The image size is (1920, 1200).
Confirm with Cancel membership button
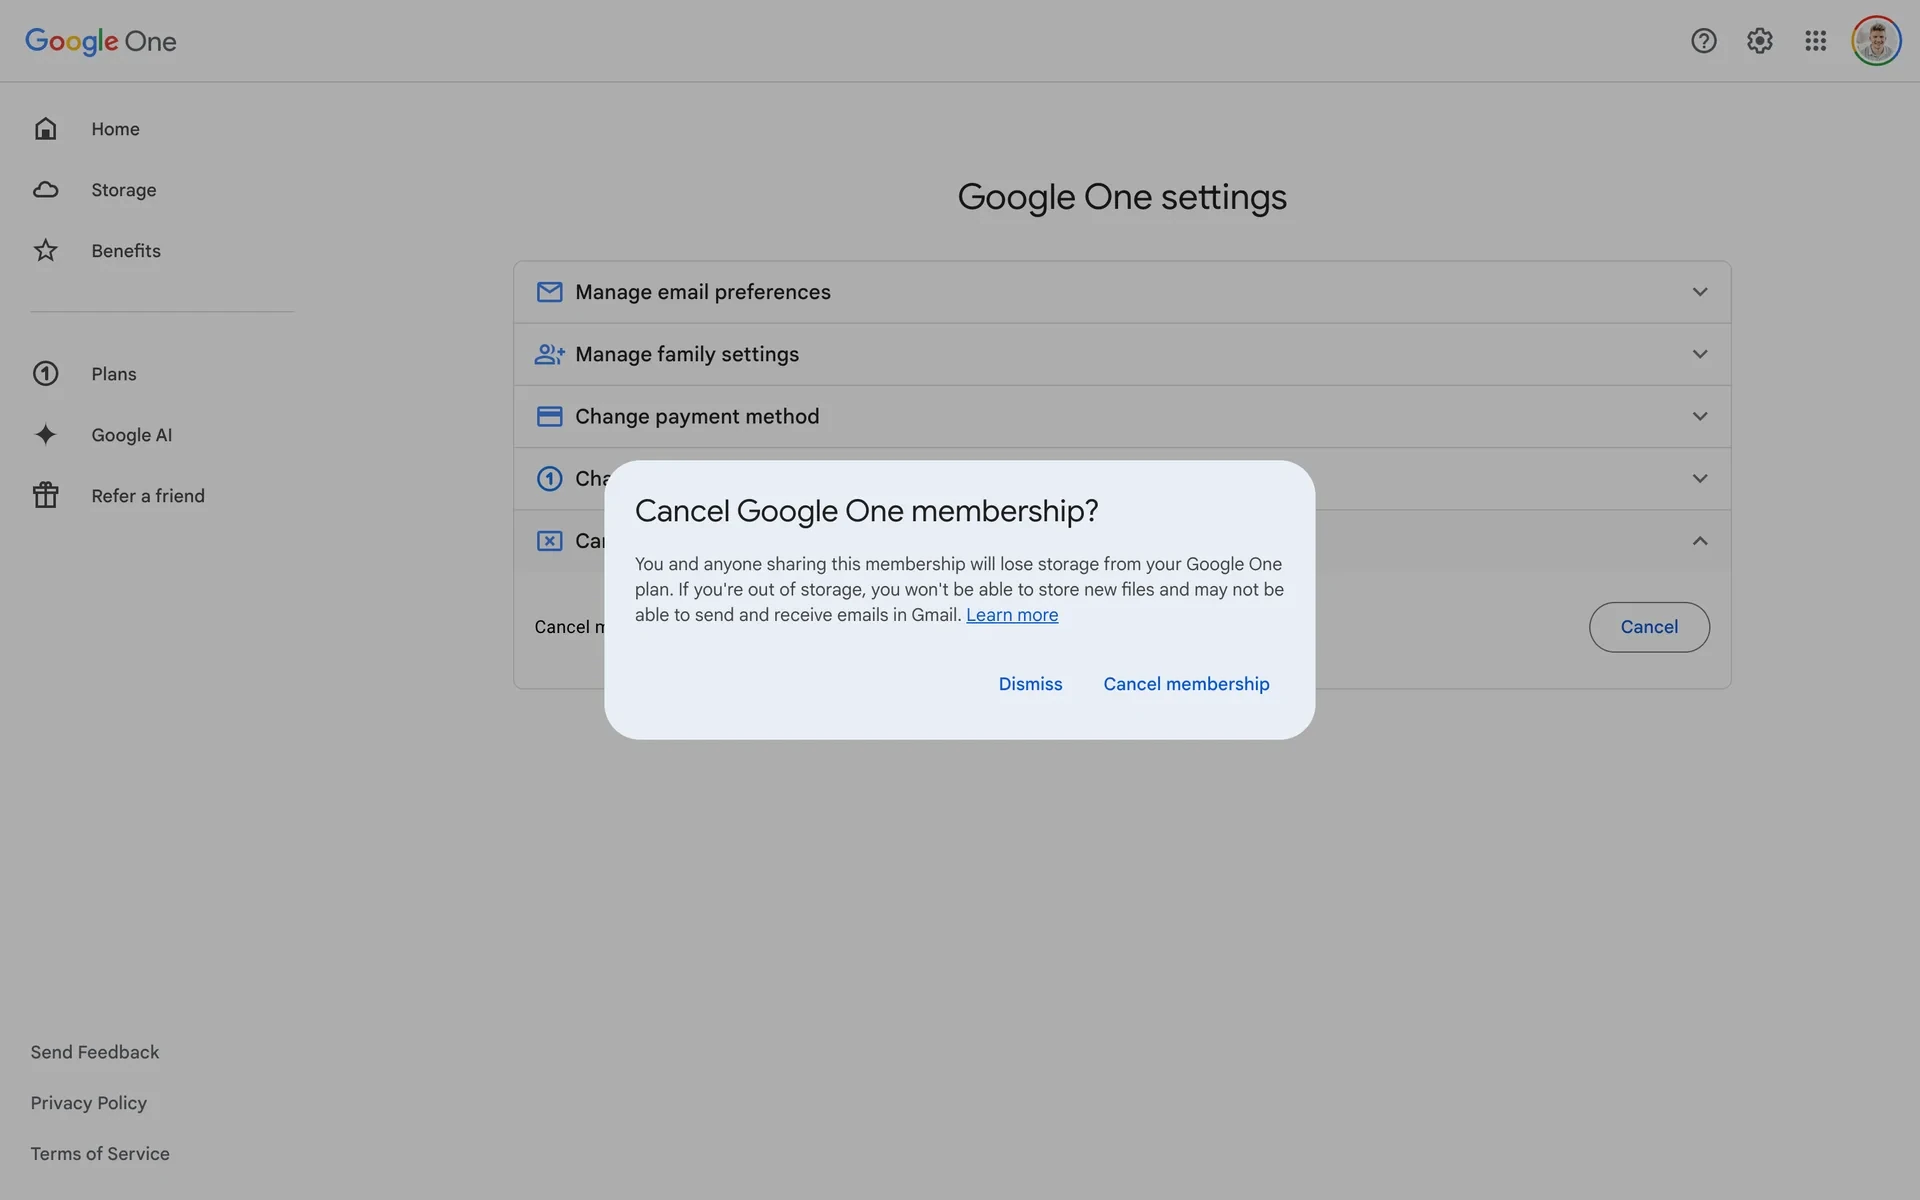[1186, 684]
